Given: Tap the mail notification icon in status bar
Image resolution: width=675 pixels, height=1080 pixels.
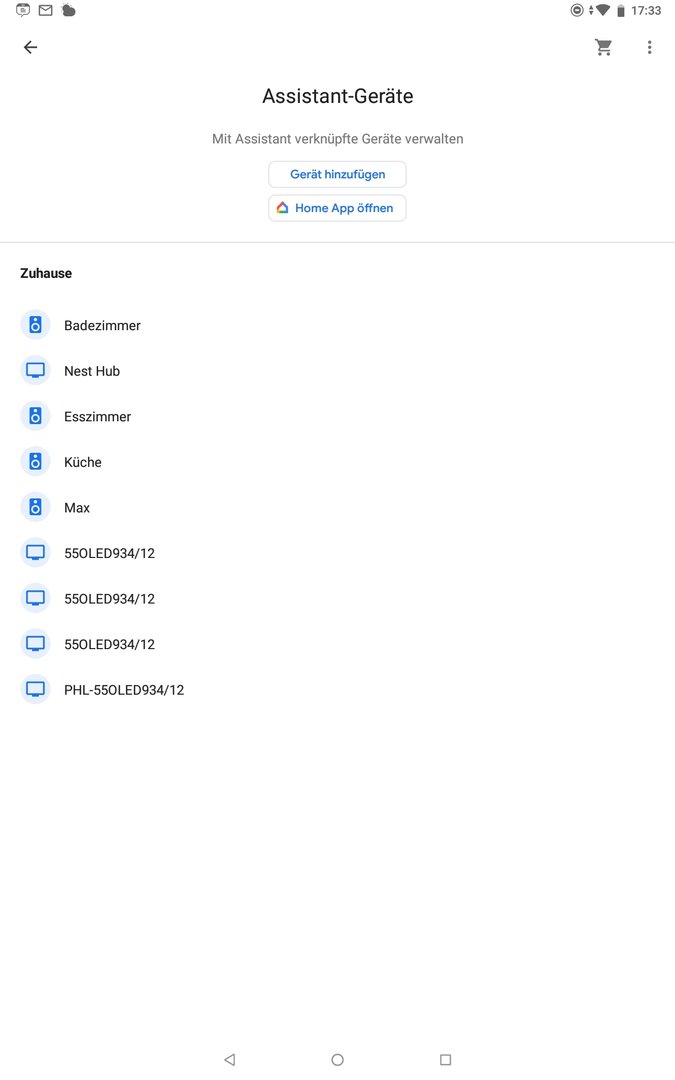Looking at the screenshot, I should pyautogui.click(x=45, y=10).
